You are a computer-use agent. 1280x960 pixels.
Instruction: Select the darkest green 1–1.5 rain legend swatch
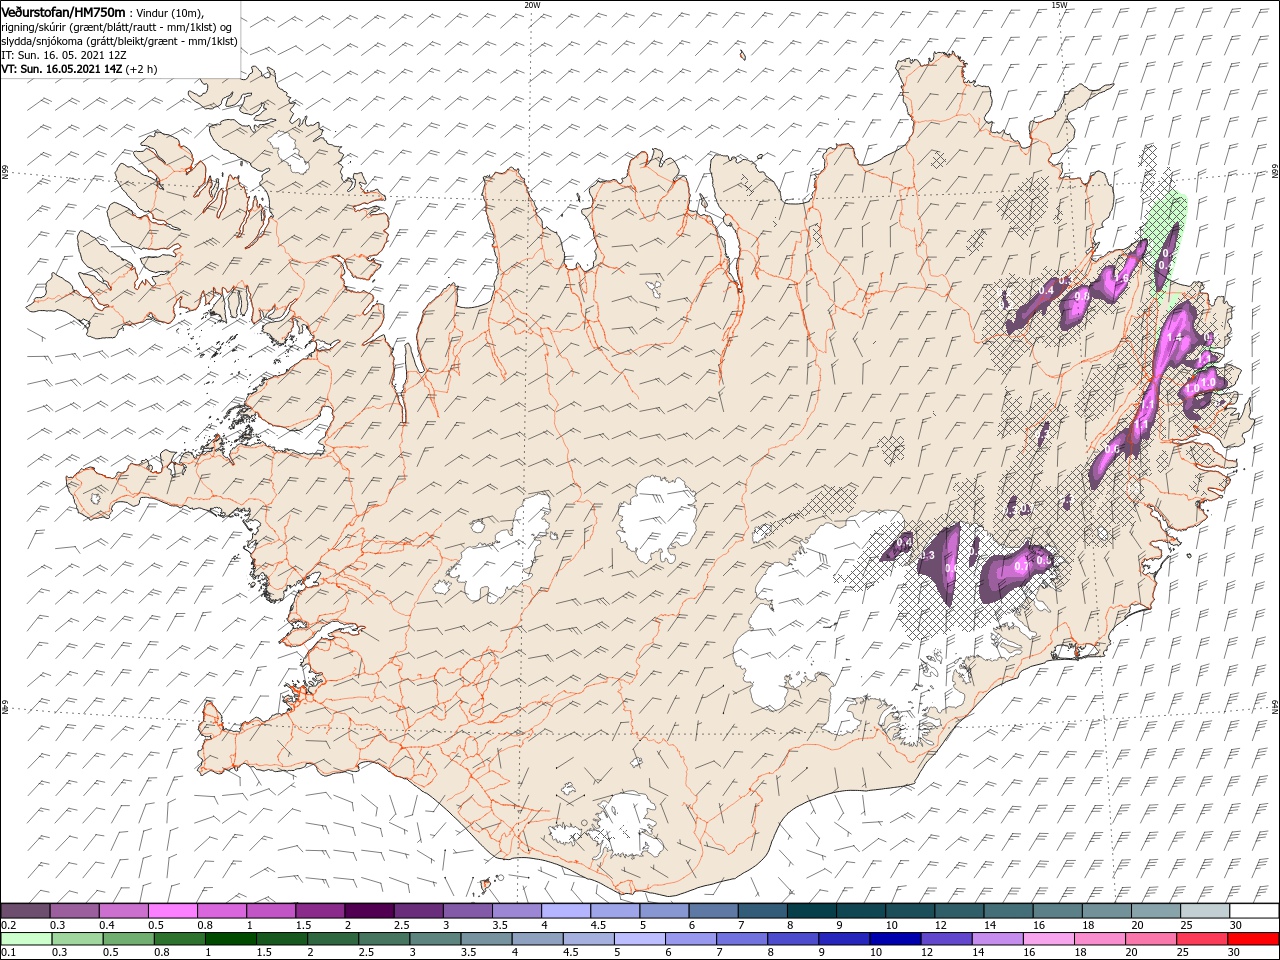(x=231, y=939)
